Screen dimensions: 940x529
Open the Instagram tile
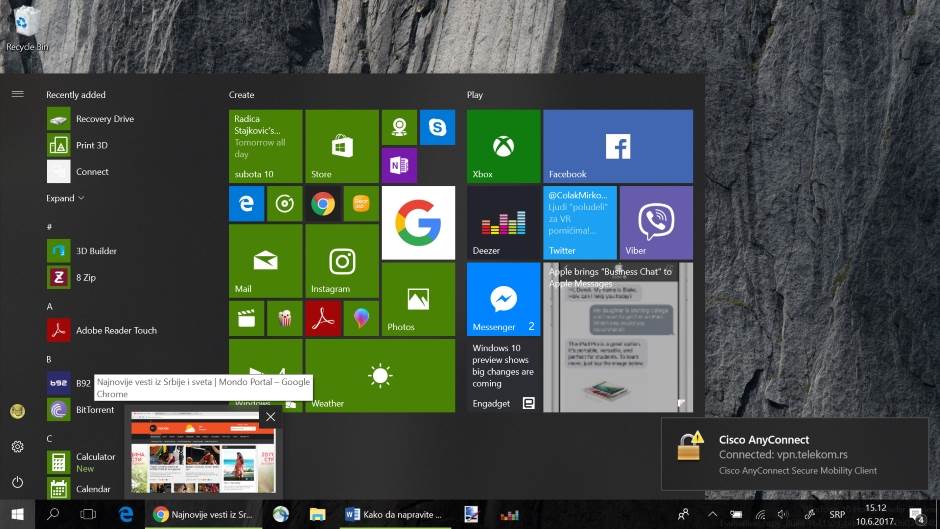342,261
